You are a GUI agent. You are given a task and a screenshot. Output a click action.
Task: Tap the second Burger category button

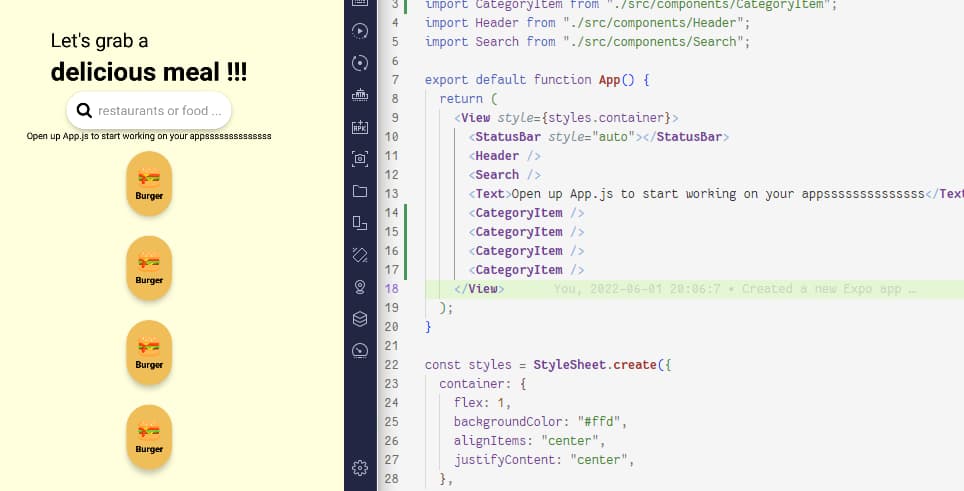coord(149,268)
